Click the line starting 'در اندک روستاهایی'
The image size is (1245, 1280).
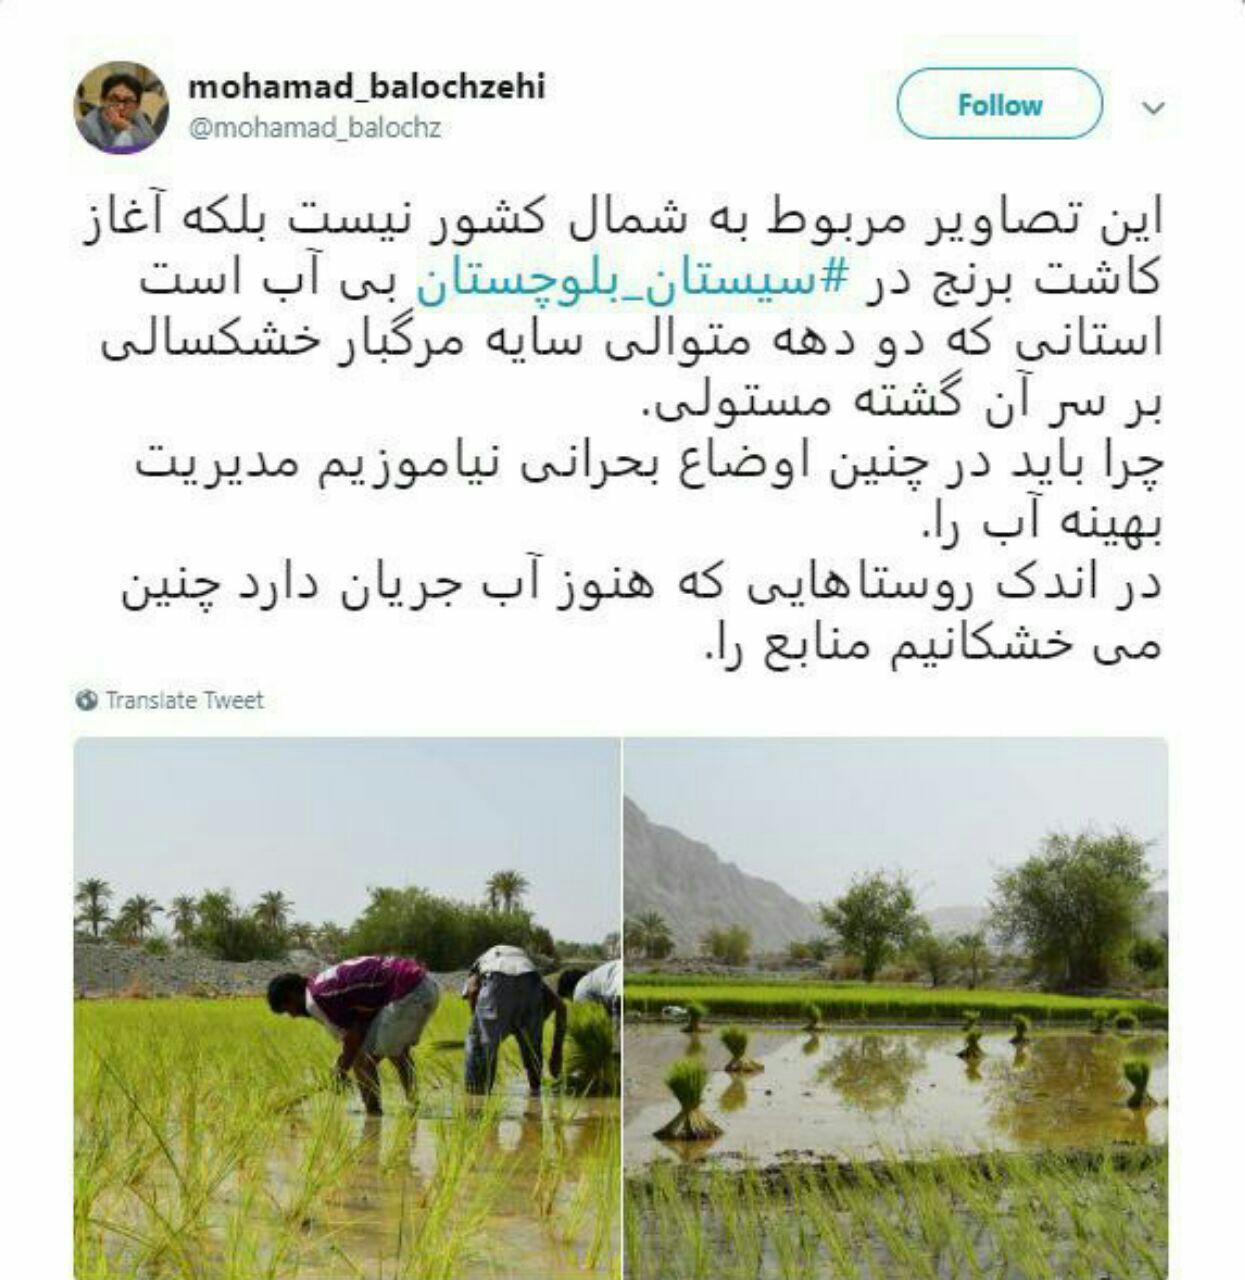click(x=640, y=585)
